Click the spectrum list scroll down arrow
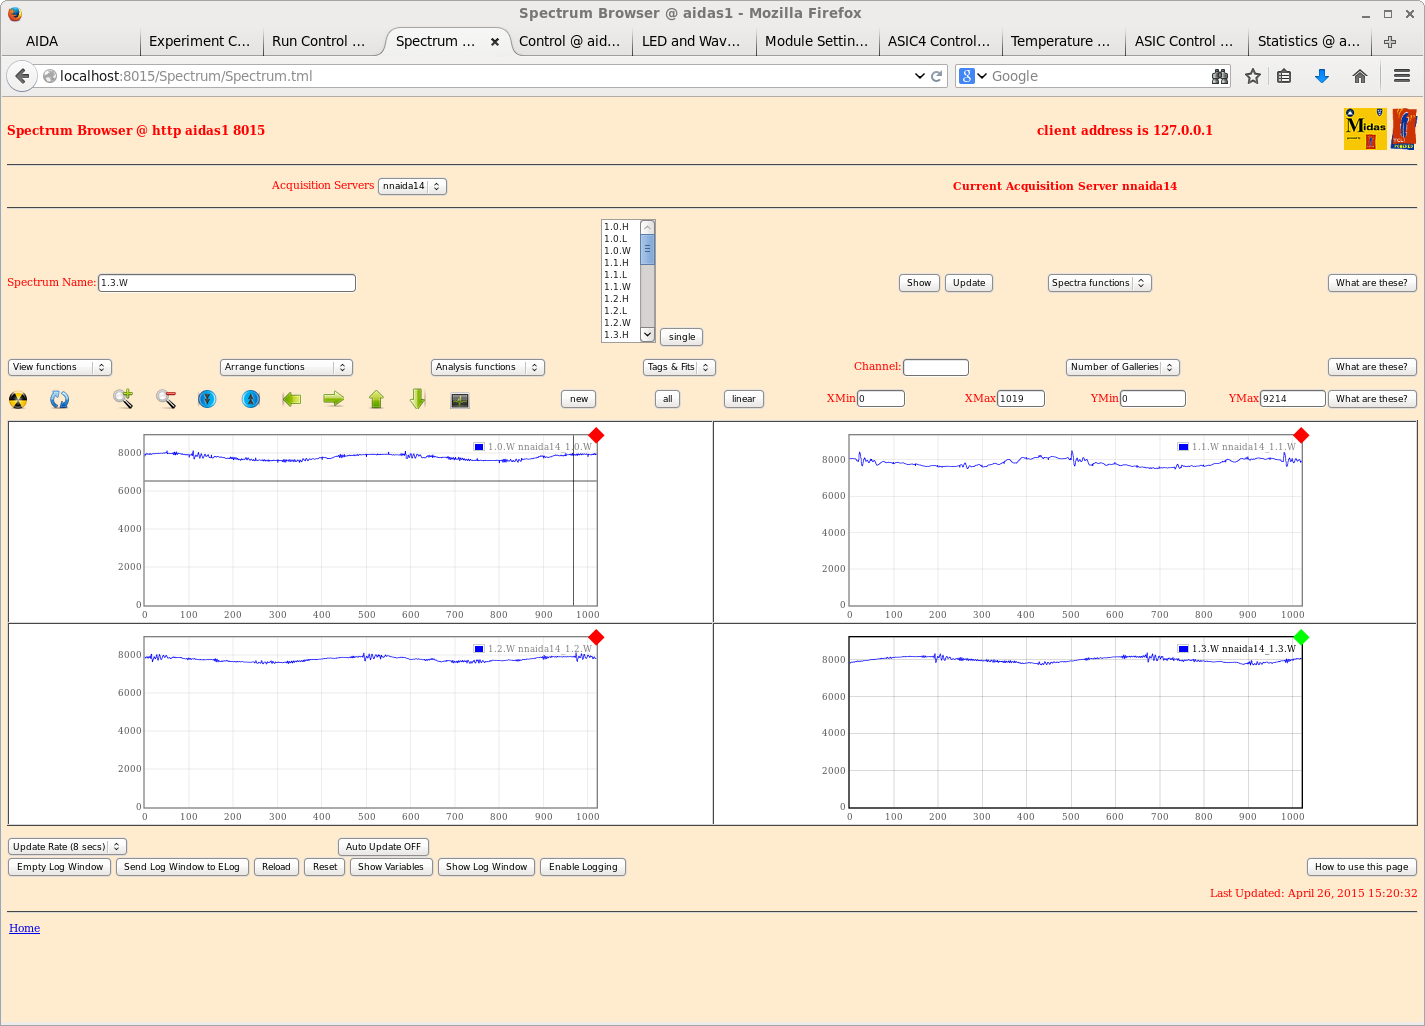This screenshot has height=1026, width=1425. pyautogui.click(x=648, y=335)
